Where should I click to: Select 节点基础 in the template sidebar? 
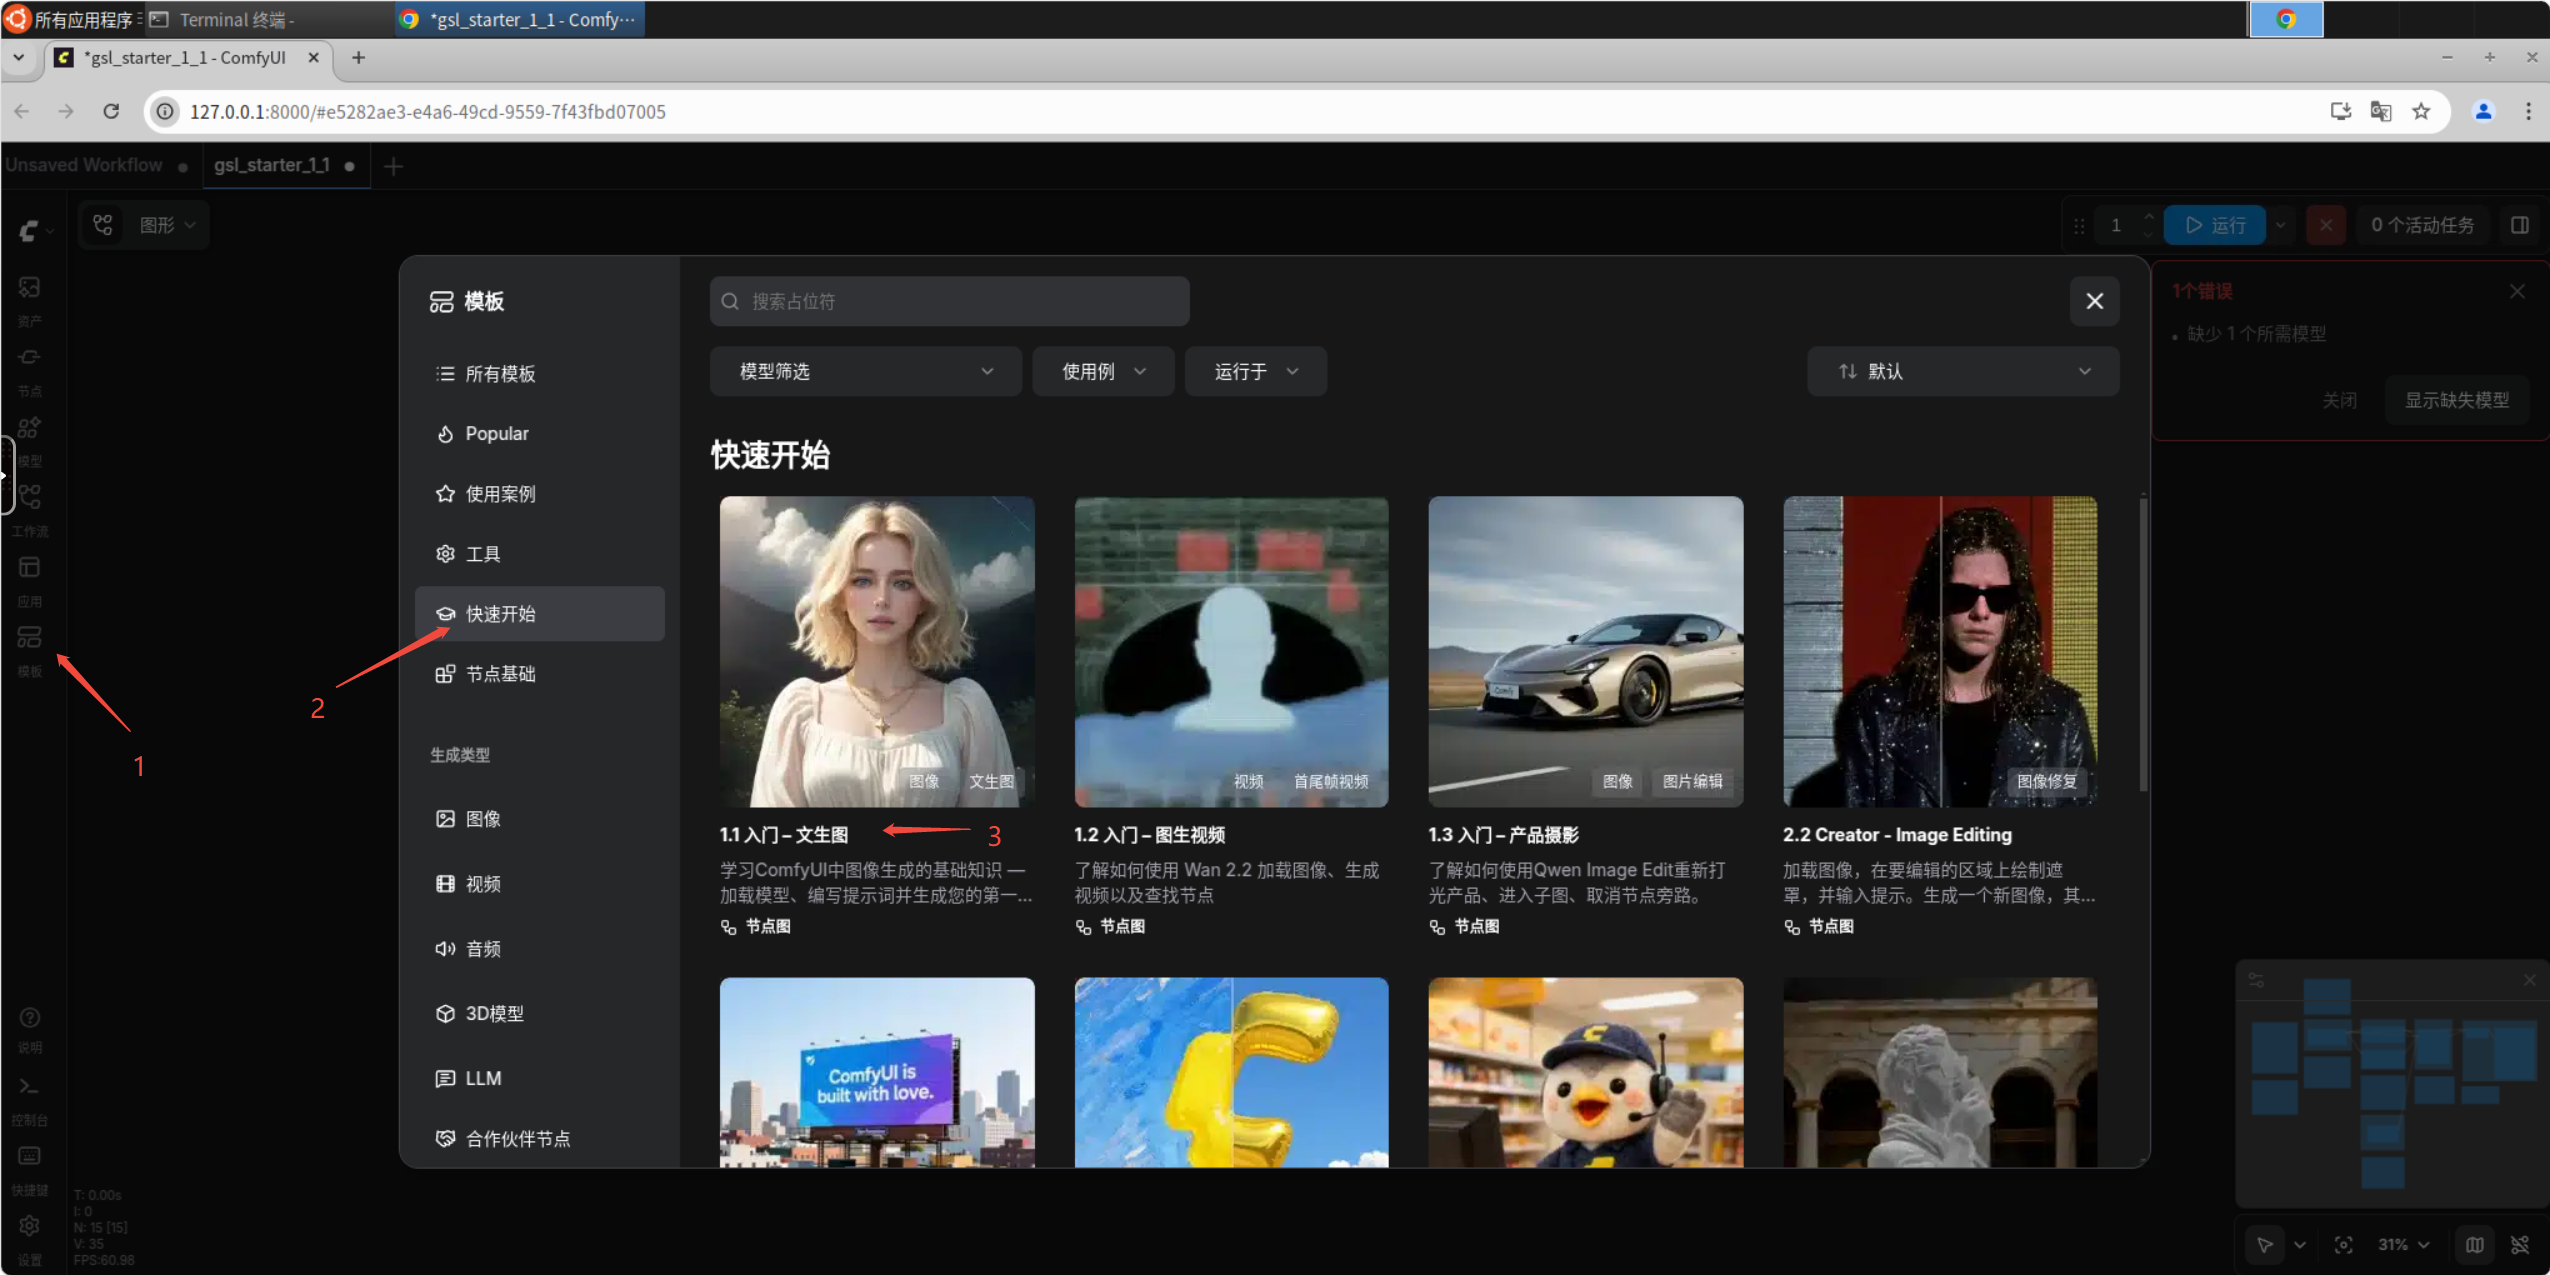point(539,674)
